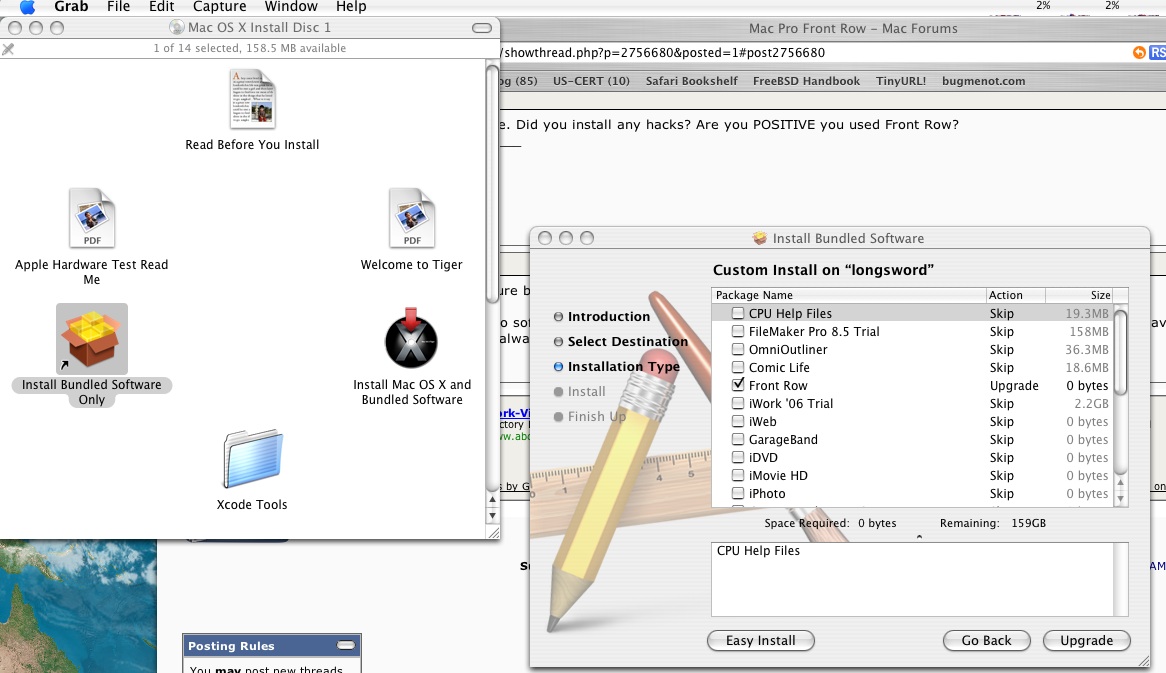Image resolution: width=1166 pixels, height=673 pixels.
Task: Open the Window menu
Action: [291, 7]
